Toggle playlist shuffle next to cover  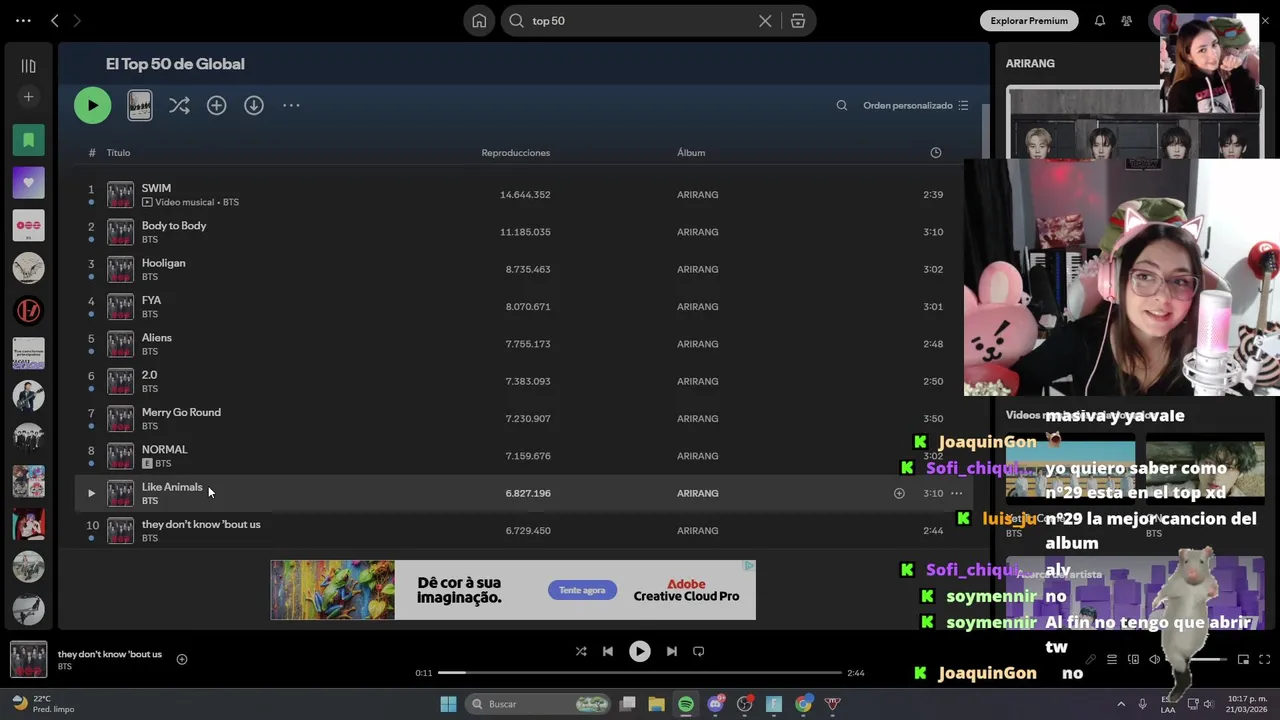[179, 105]
